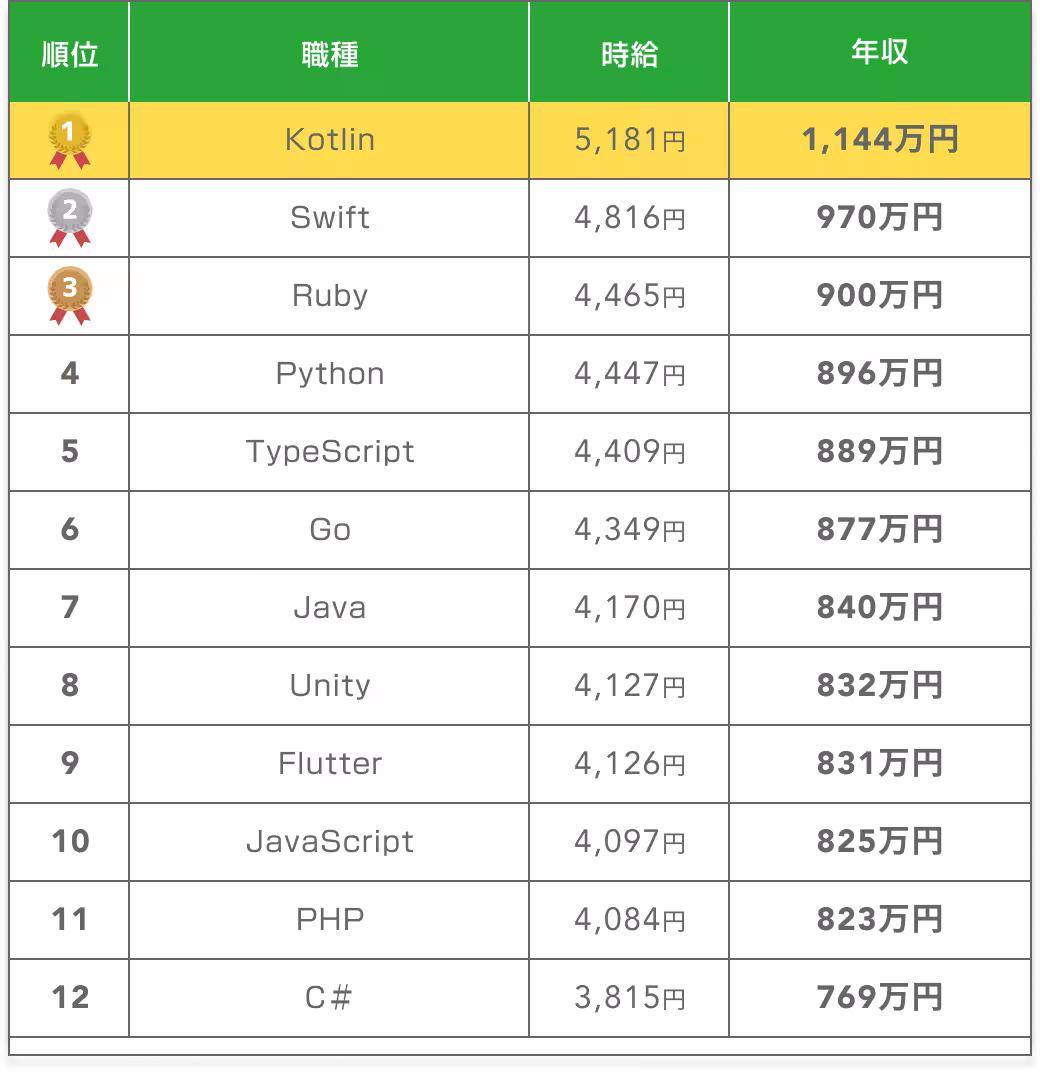Select the TypeScript cell

(329, 452)
